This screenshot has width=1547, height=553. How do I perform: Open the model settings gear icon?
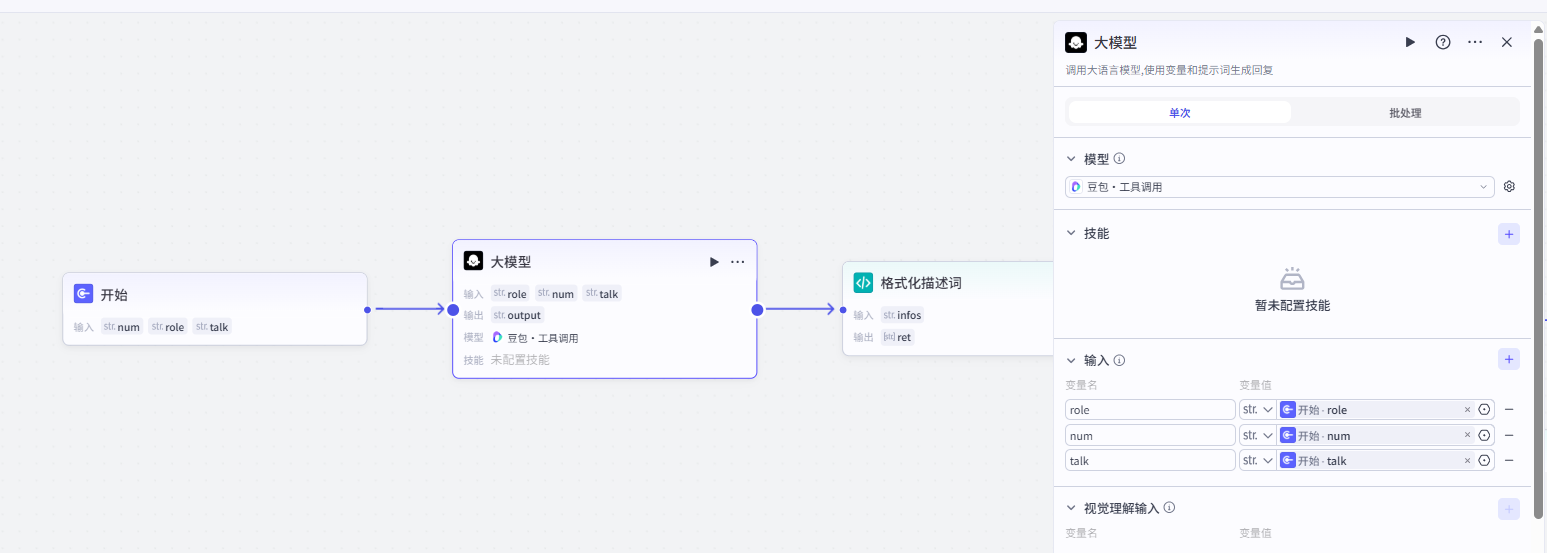[1509, 187]
